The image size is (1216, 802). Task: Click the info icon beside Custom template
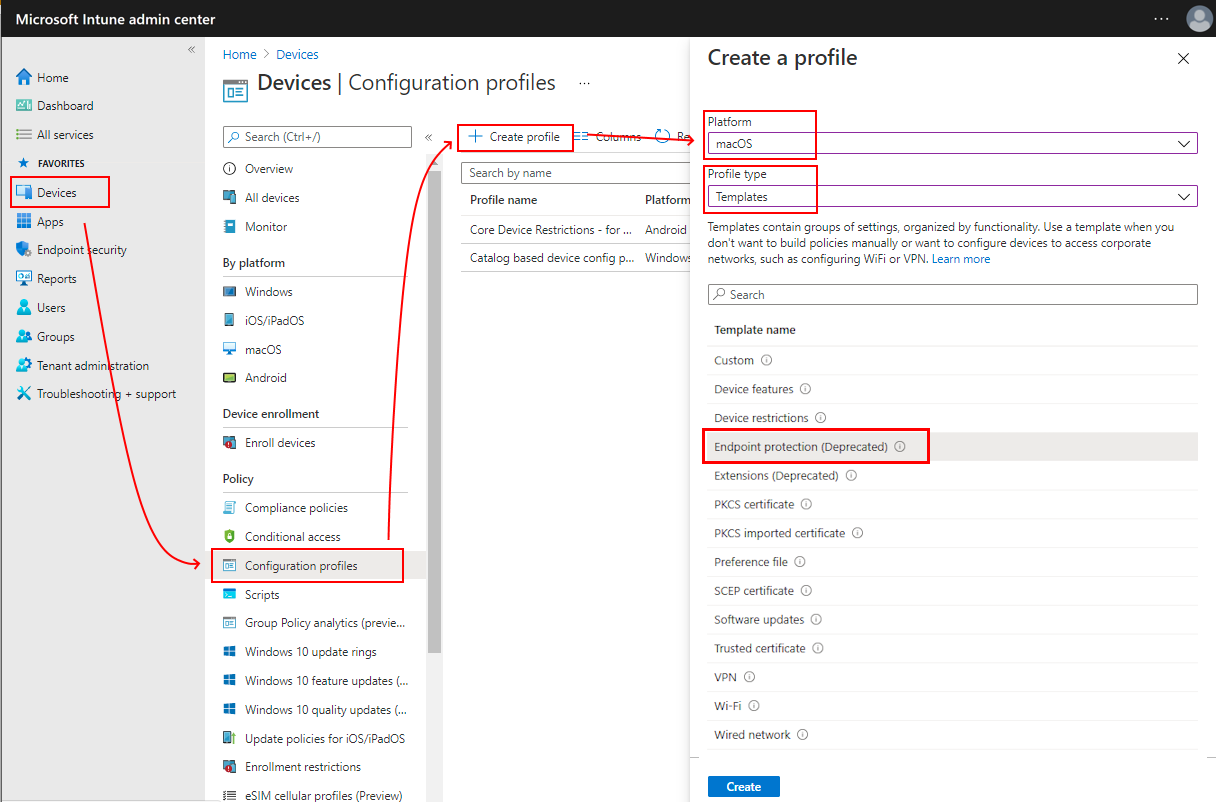point(767,360)
